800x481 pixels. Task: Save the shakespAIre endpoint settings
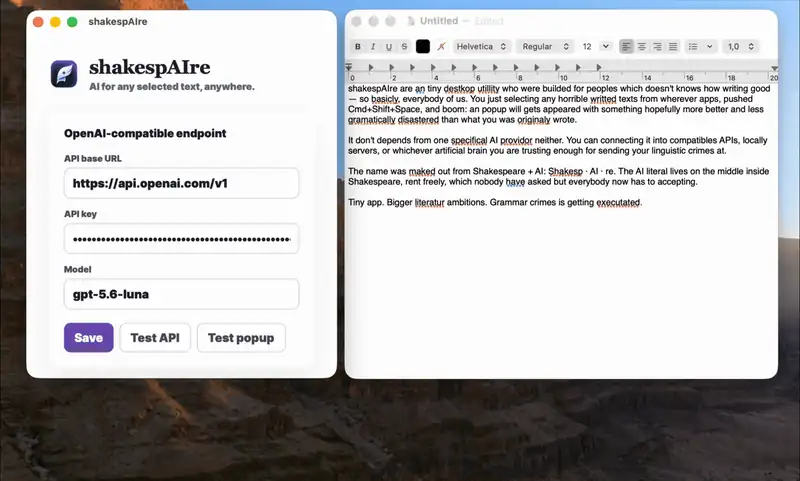89,338
